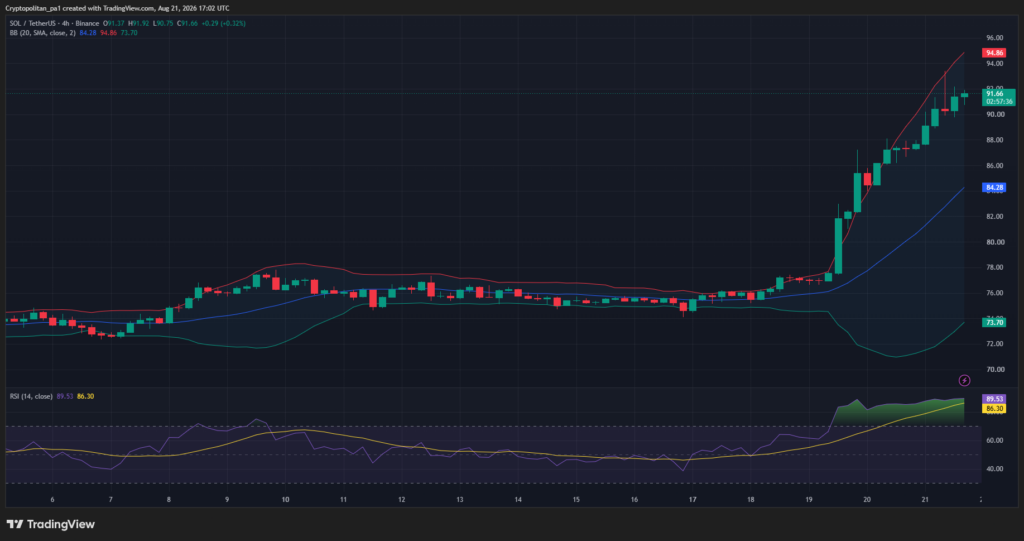The image size is (1024, 541).
Task: Click the 40.00 RSI axis label
Action: (x=995, y=468)
